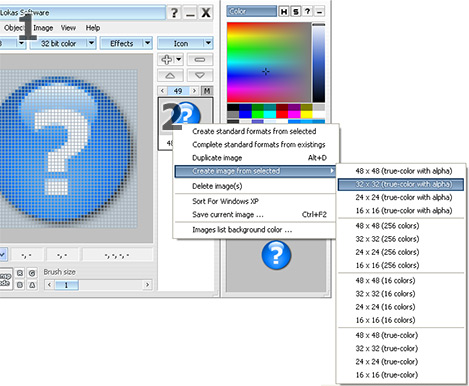
Task: Select 16 x 16 (true-color)
Action: (x=401, y=375)
